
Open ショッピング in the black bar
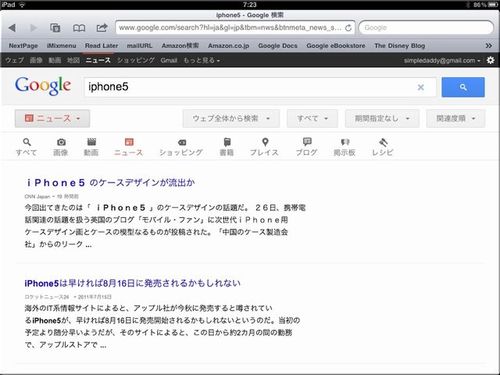pyautogui.click(x=136, y=60)
